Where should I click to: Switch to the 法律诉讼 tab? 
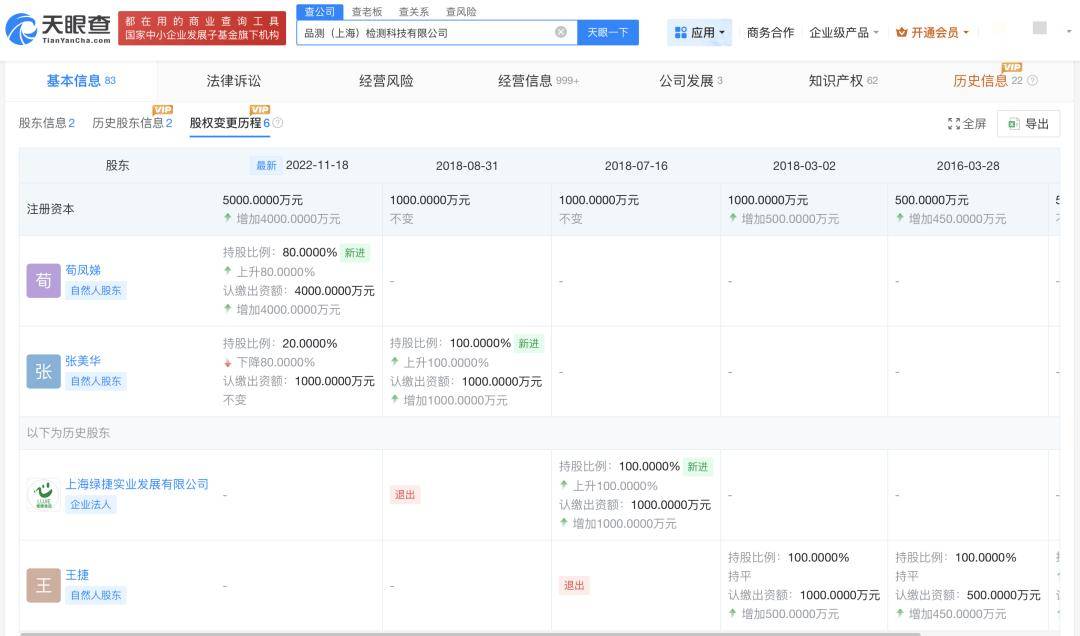tap(233, 81)
